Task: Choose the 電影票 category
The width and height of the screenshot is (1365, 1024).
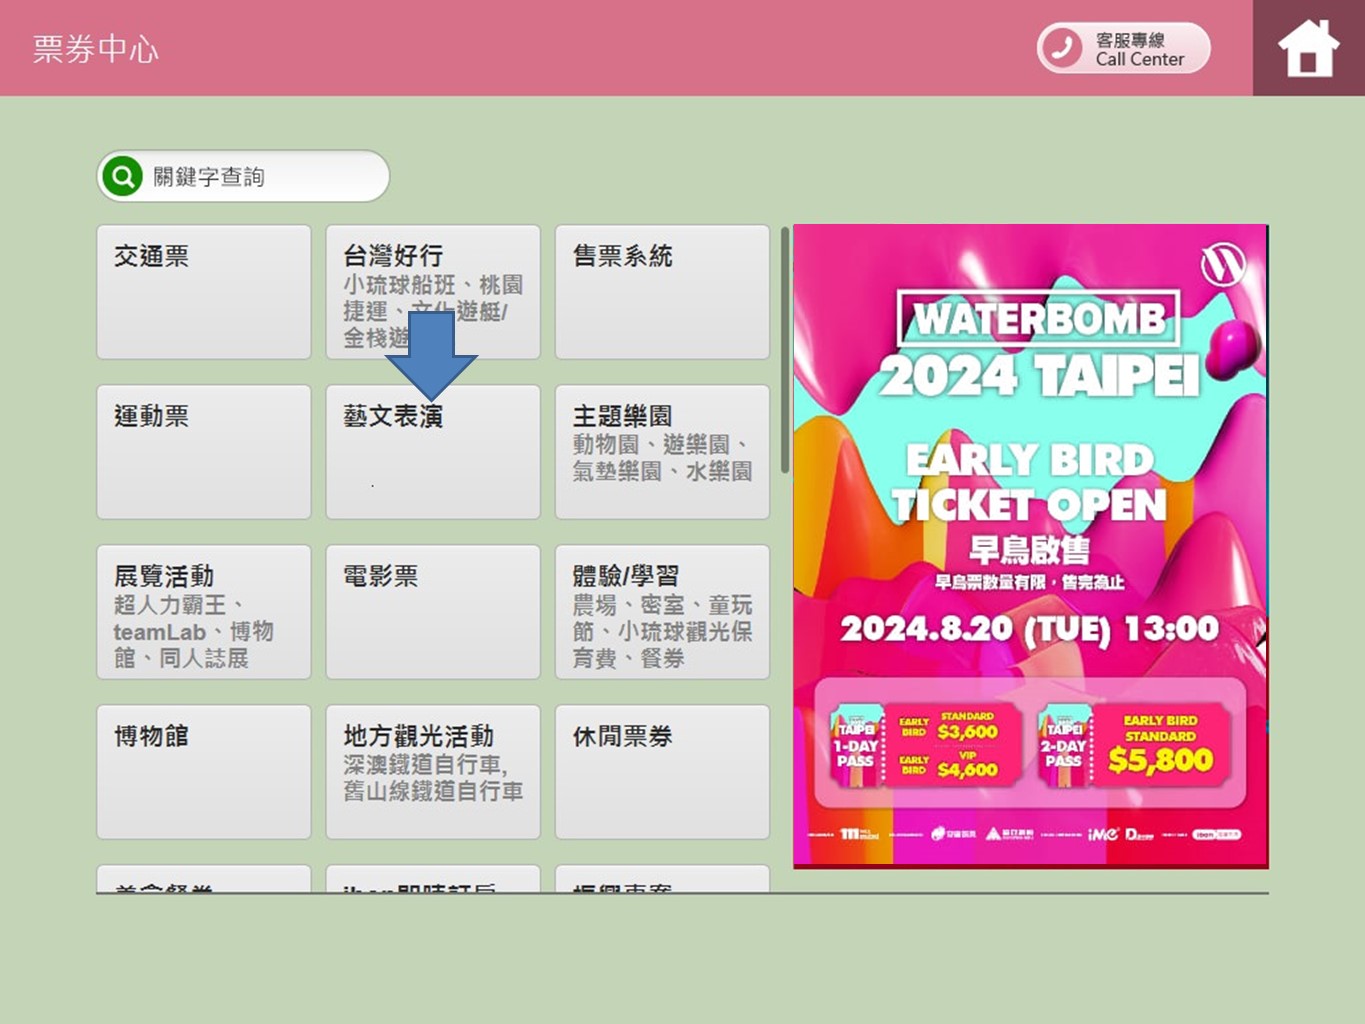Action: [x=433, y=612]
